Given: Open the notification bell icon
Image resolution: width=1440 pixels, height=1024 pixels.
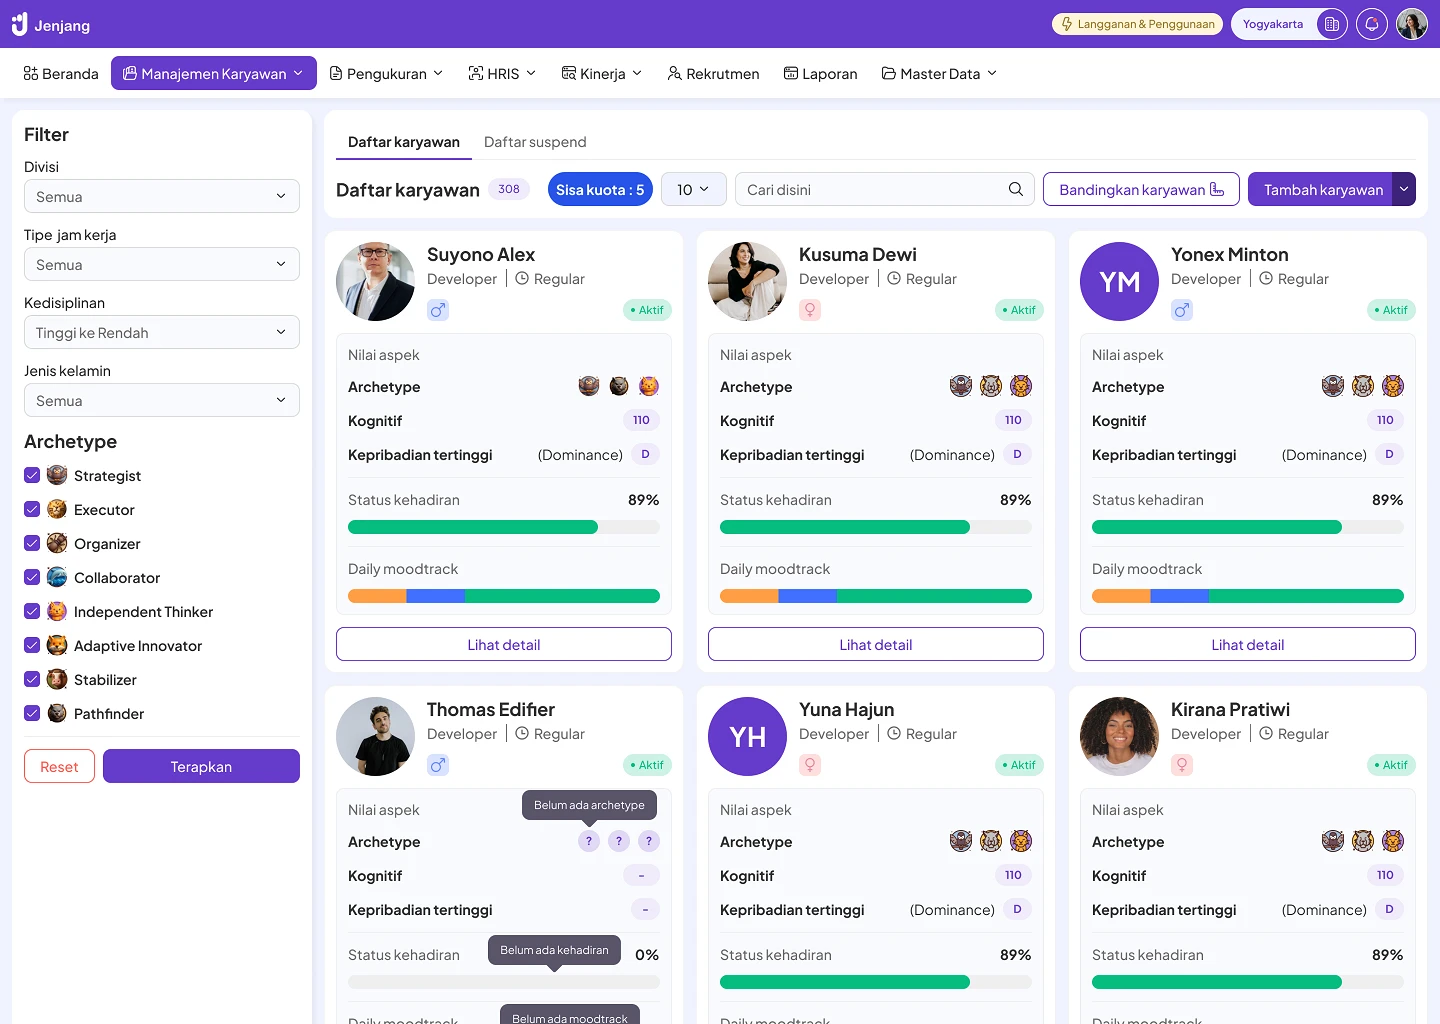Looking at the screenshot, I should tap(1372, 24).
